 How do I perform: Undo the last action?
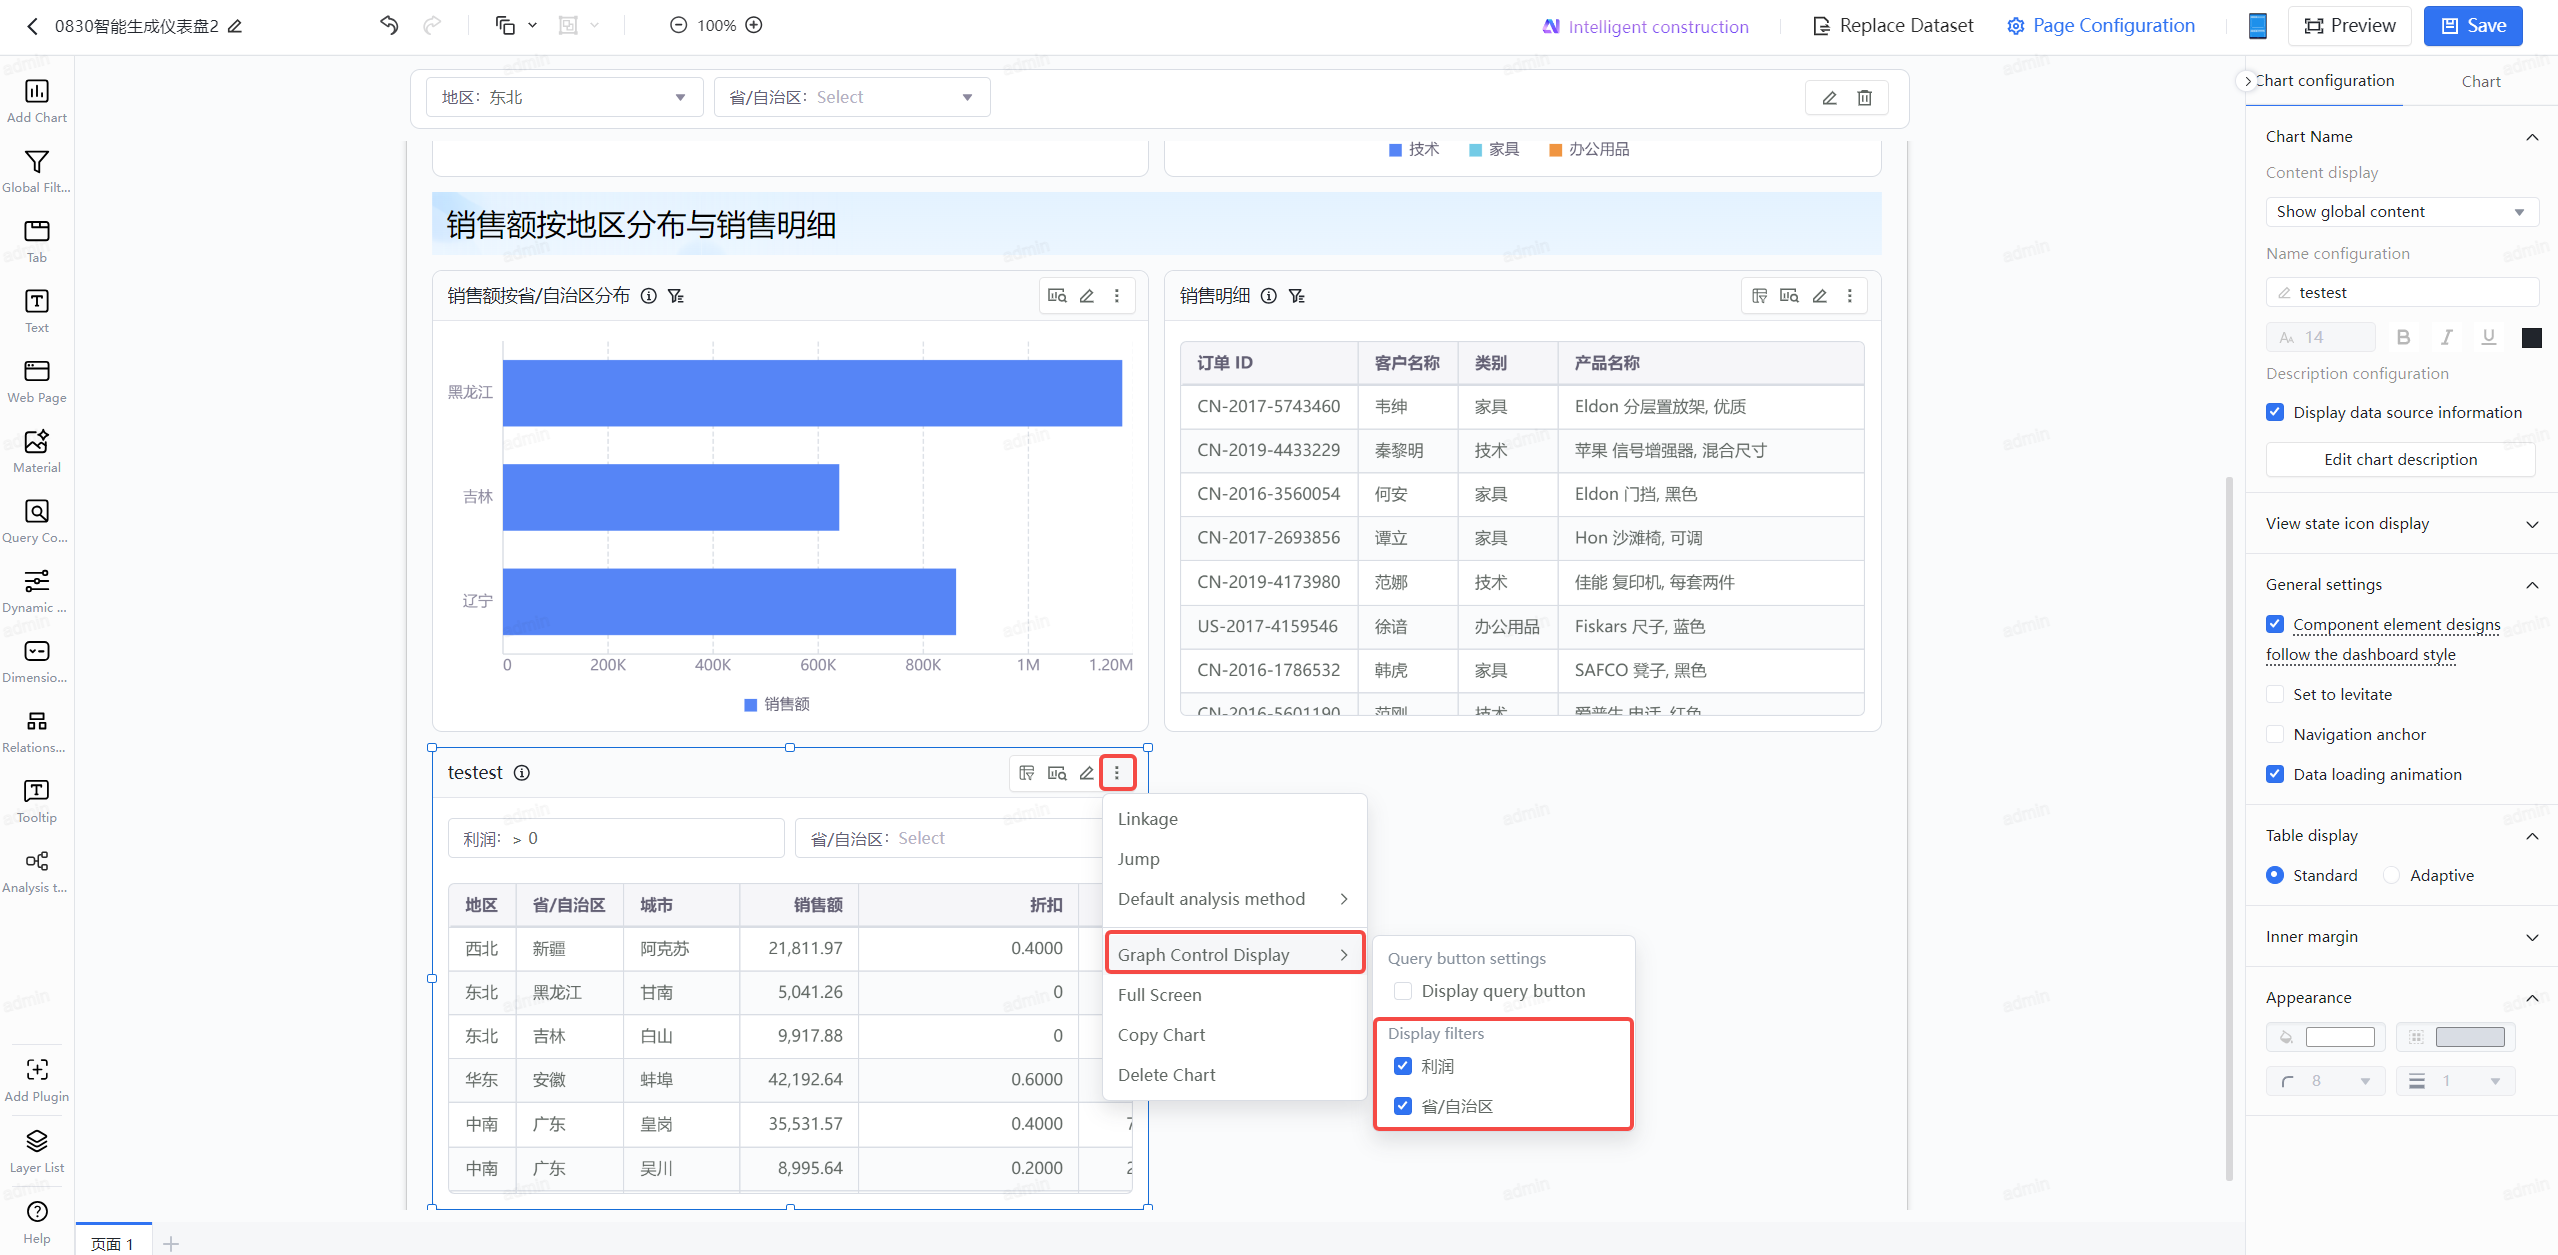389,25
